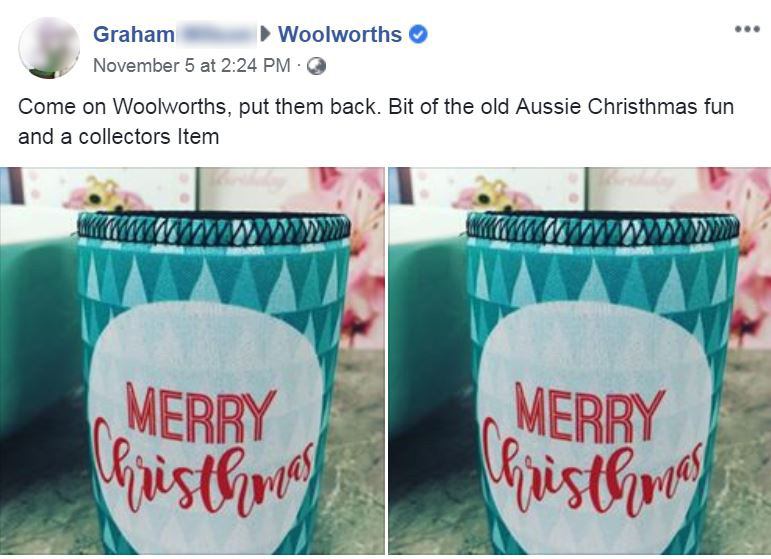Open the three-dots post options menu
Screen dimensions: 771x559
[x=747, y=29]
